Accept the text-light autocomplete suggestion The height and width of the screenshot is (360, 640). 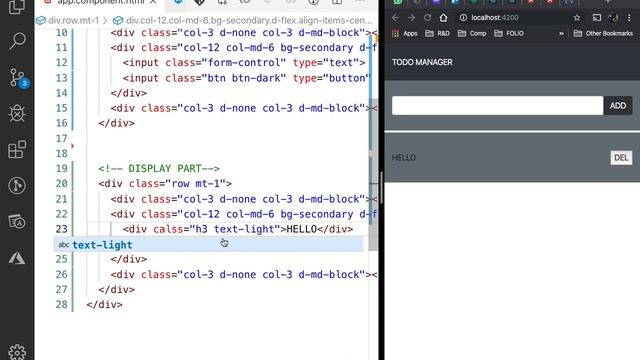coord(208,244)
